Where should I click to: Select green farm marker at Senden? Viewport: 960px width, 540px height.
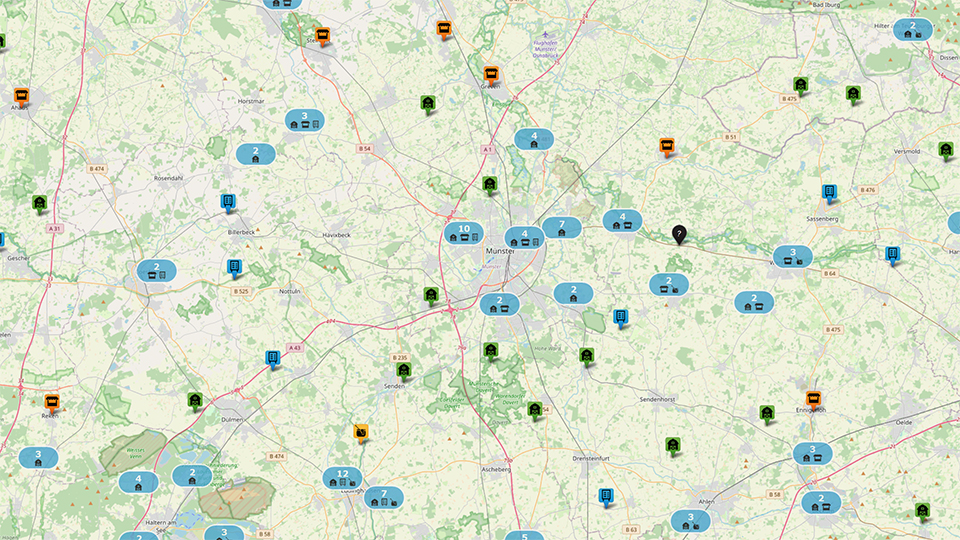click(x=403, y=371)
